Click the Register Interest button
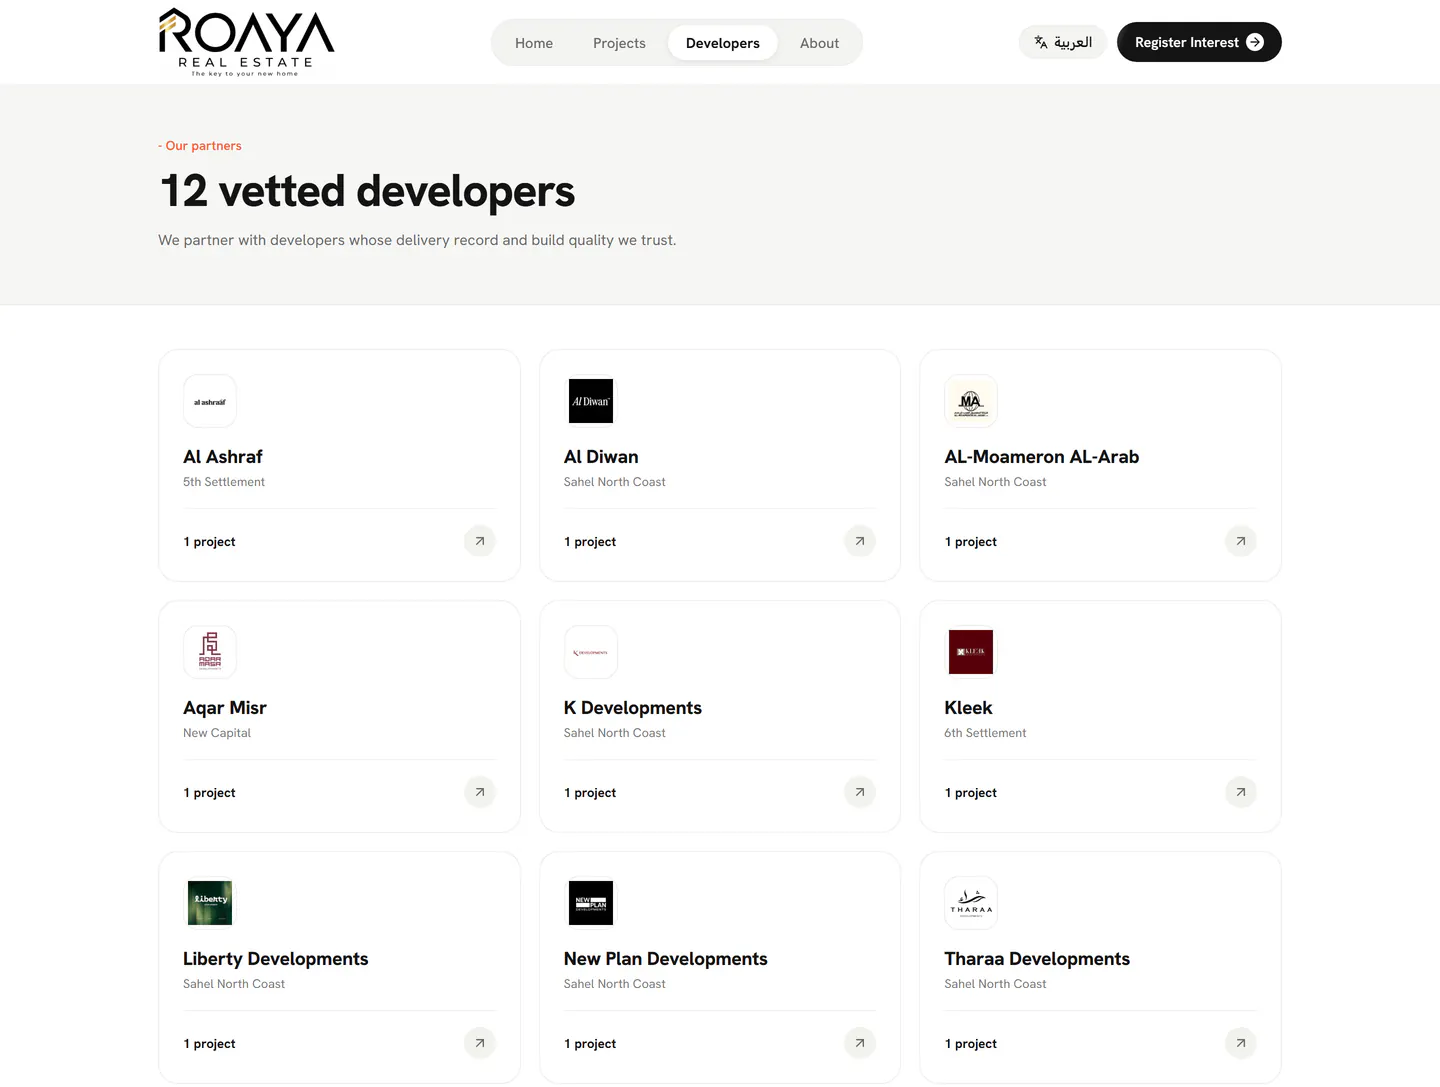The height and width of the screenshot is (1087, 1440). coord(1199,42)
